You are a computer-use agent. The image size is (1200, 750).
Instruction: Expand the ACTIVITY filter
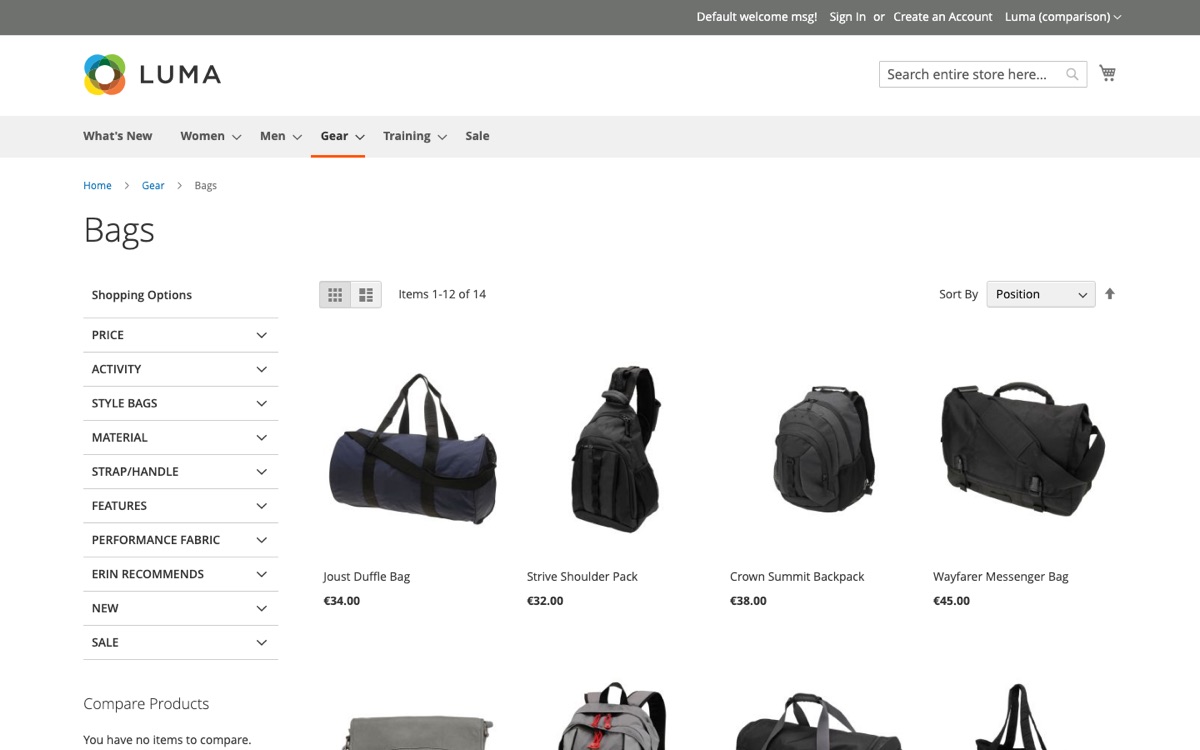tap(181, 369)
